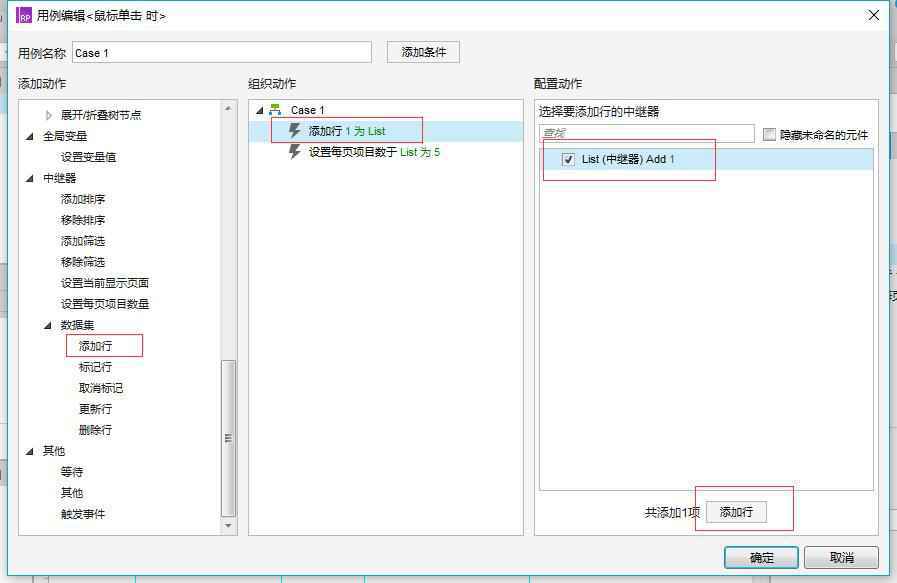
Task: Collapse the 全局变量 group
Action: point(30,136)
